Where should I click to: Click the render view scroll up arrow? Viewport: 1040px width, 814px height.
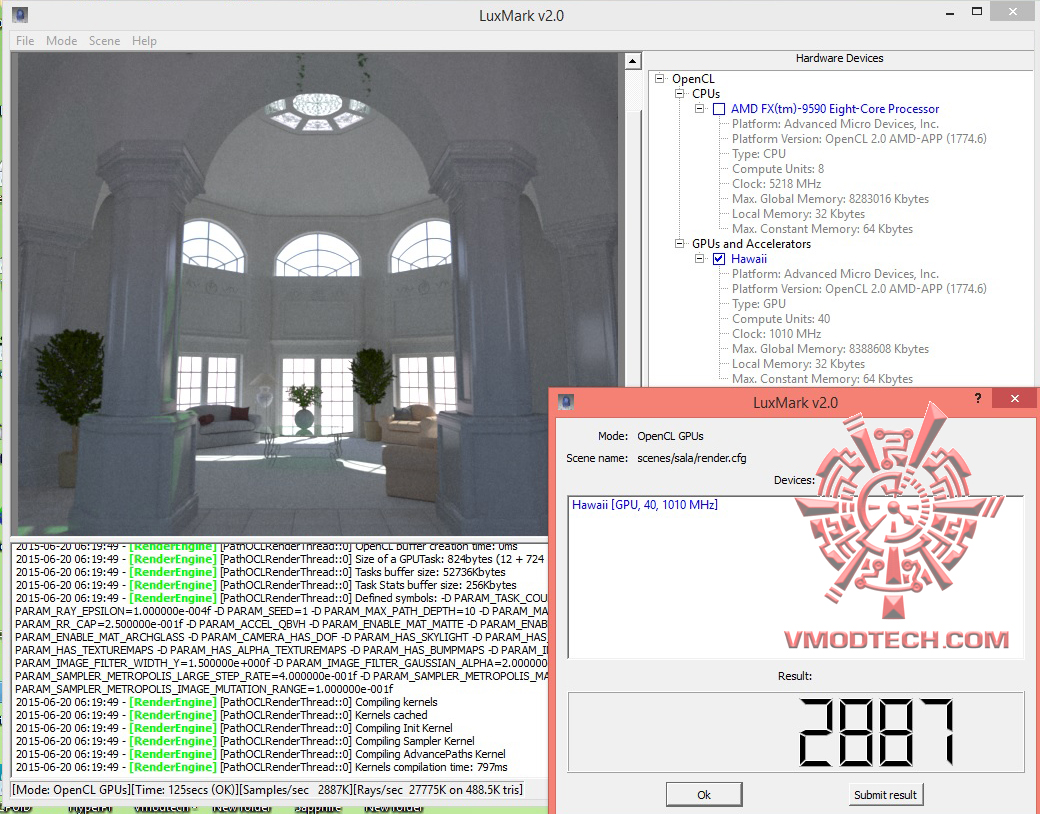tap(633, 61)
